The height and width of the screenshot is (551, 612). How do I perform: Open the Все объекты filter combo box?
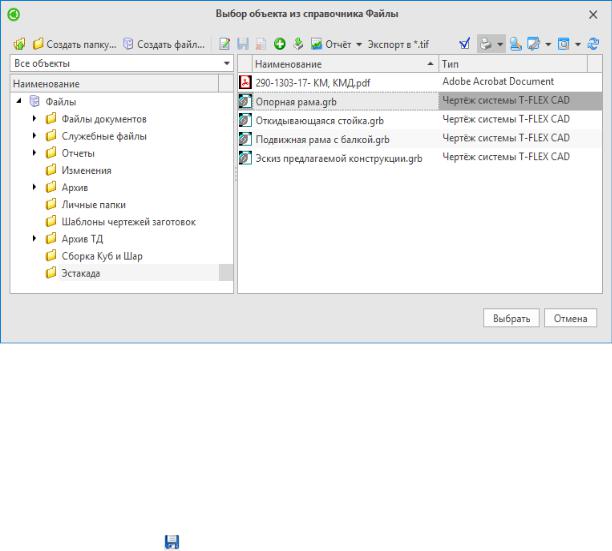pyautogui.click(x=121, y=63)
